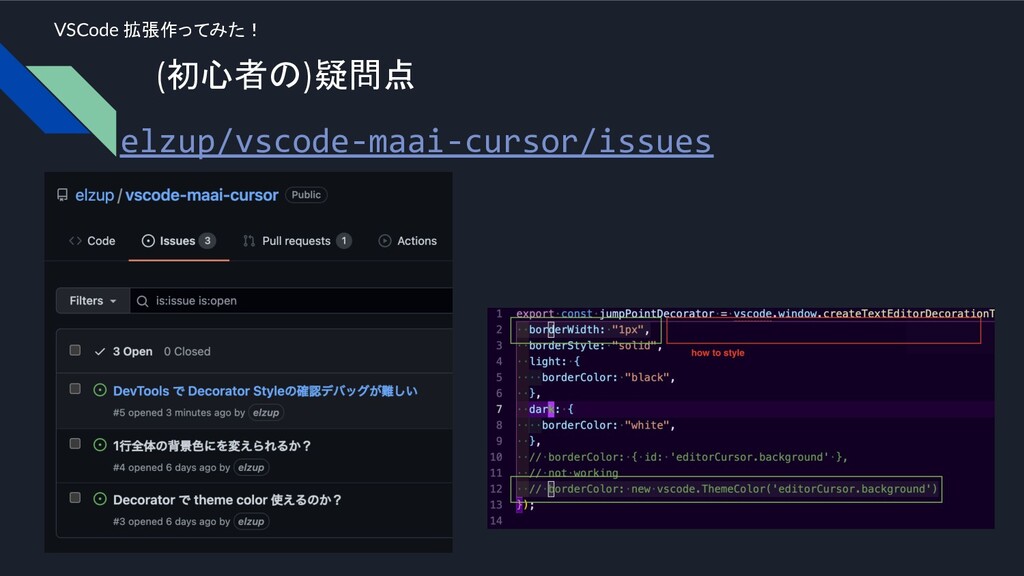Click the elzup author badge on issue #5
This screenshot has height=576, width=1024.
(266, 413)
